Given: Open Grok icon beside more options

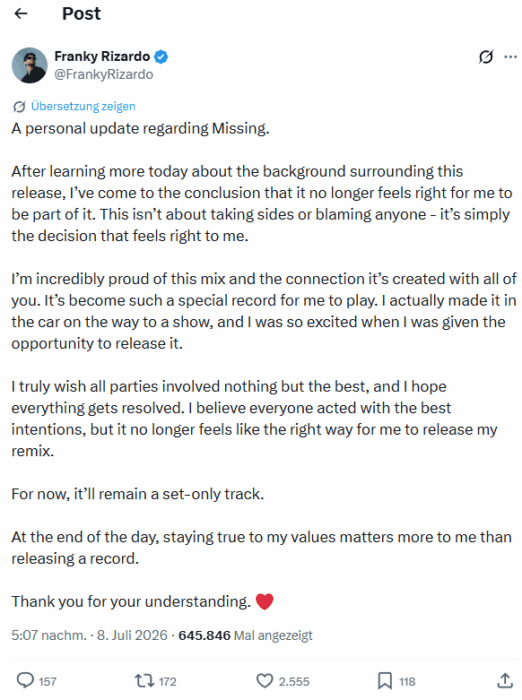Looking at the screenshot, I should (x=486, y=57).
